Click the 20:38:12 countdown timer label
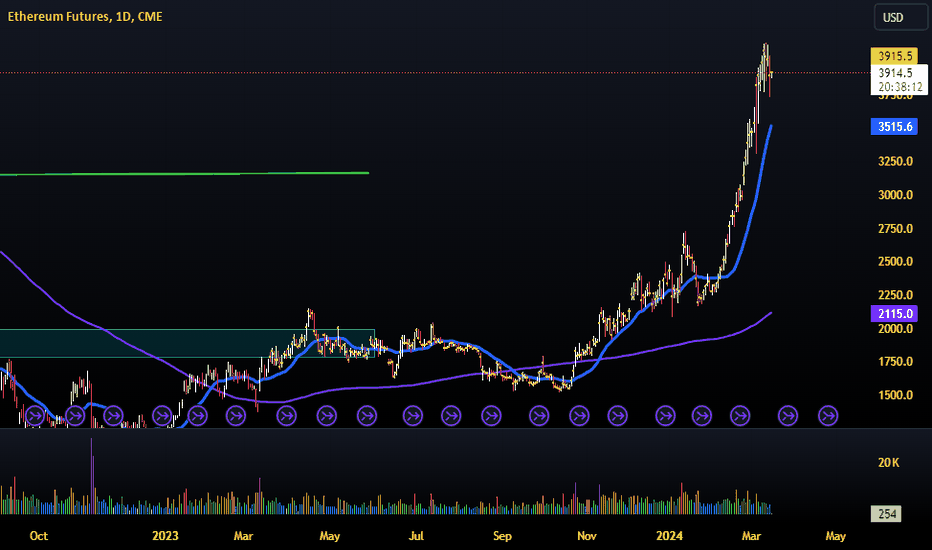Viewport: 932px width, 550px height. pyautogui.click(x=900, y=87)
